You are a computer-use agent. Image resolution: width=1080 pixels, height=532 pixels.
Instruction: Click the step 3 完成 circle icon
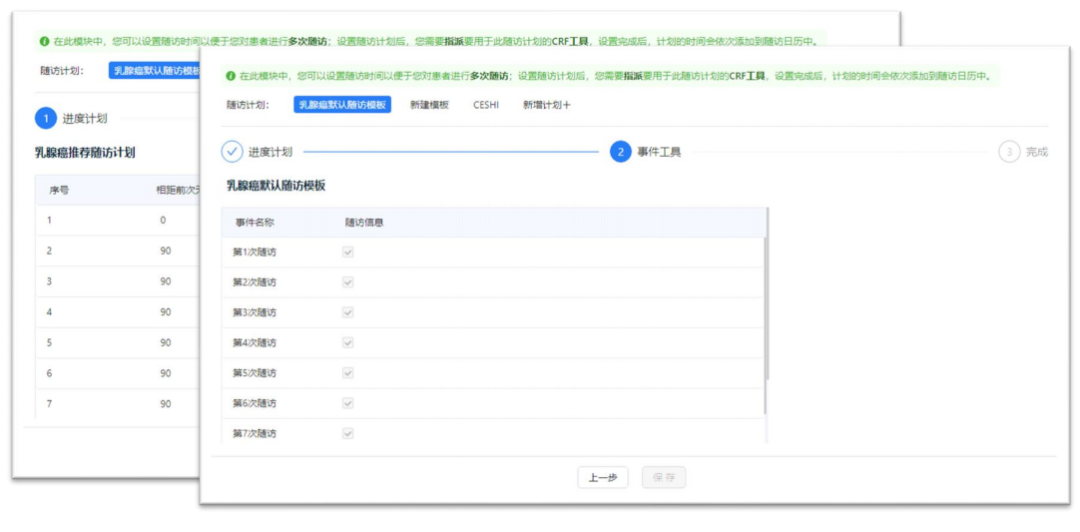(x=1009, y=152)
